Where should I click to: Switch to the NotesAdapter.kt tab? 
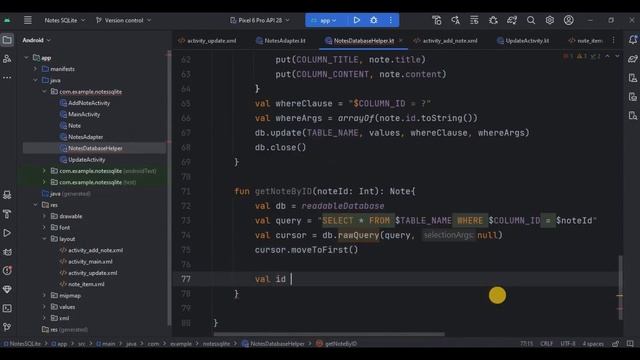pos(281,40)
